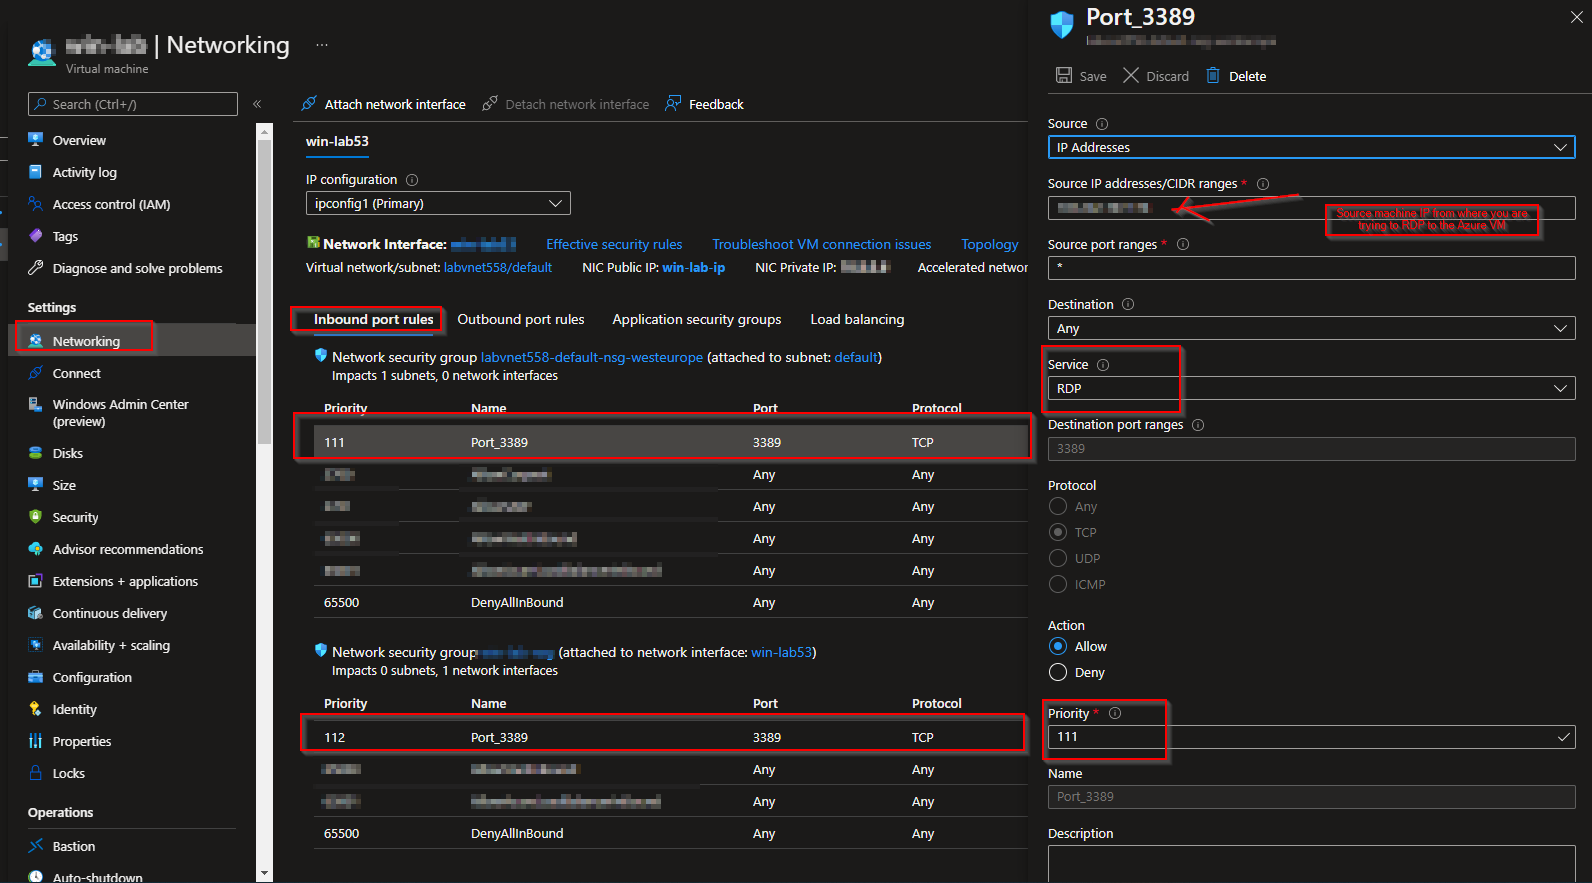Open Troubleshoot VM connection issues link

click(x=821, y=244)
